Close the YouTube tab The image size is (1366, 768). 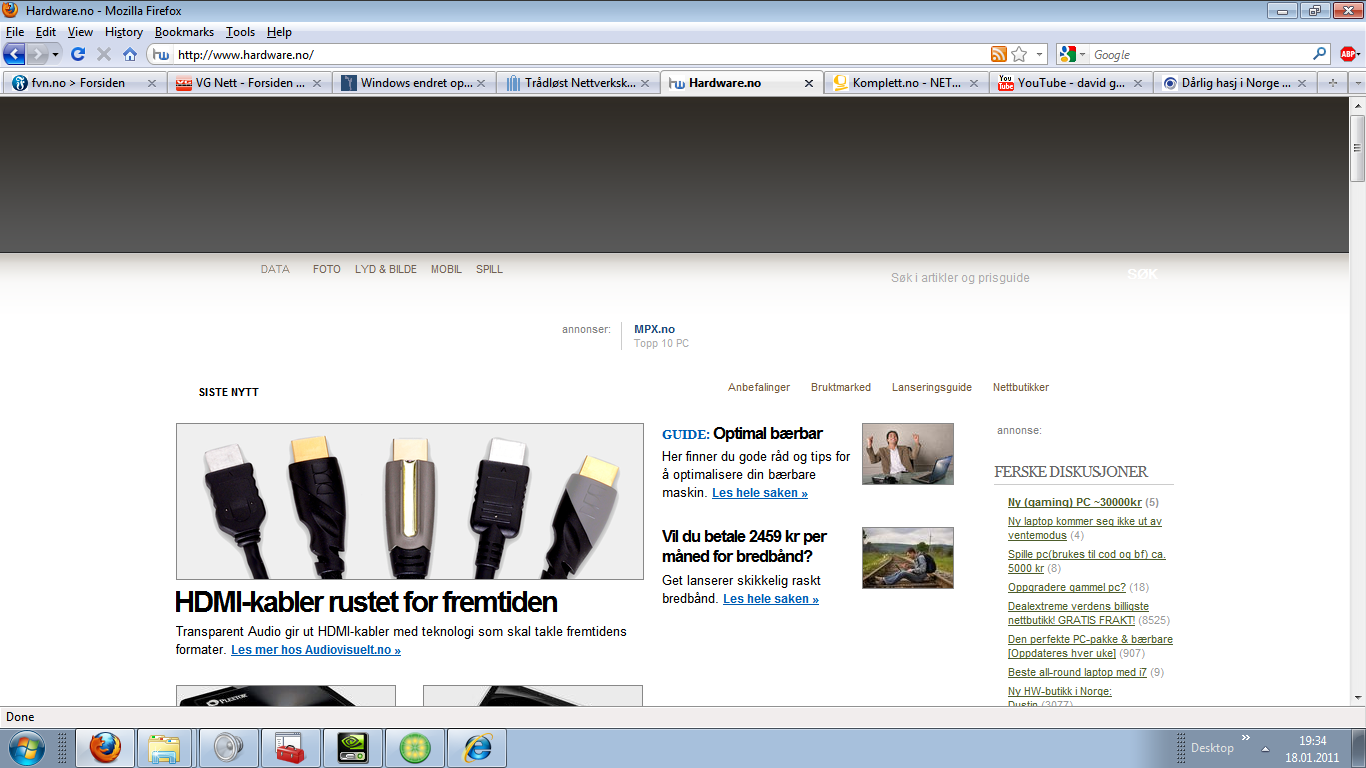(x=1138, y=83)
